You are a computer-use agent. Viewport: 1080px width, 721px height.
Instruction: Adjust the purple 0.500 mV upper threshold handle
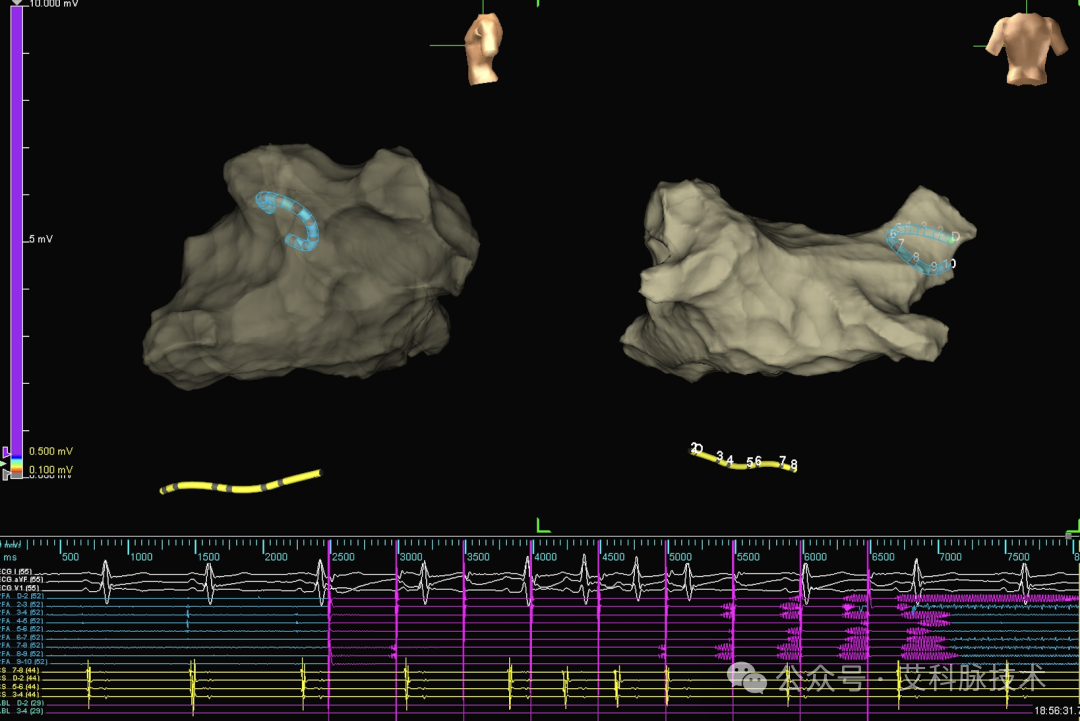click(x=6, y=452)
